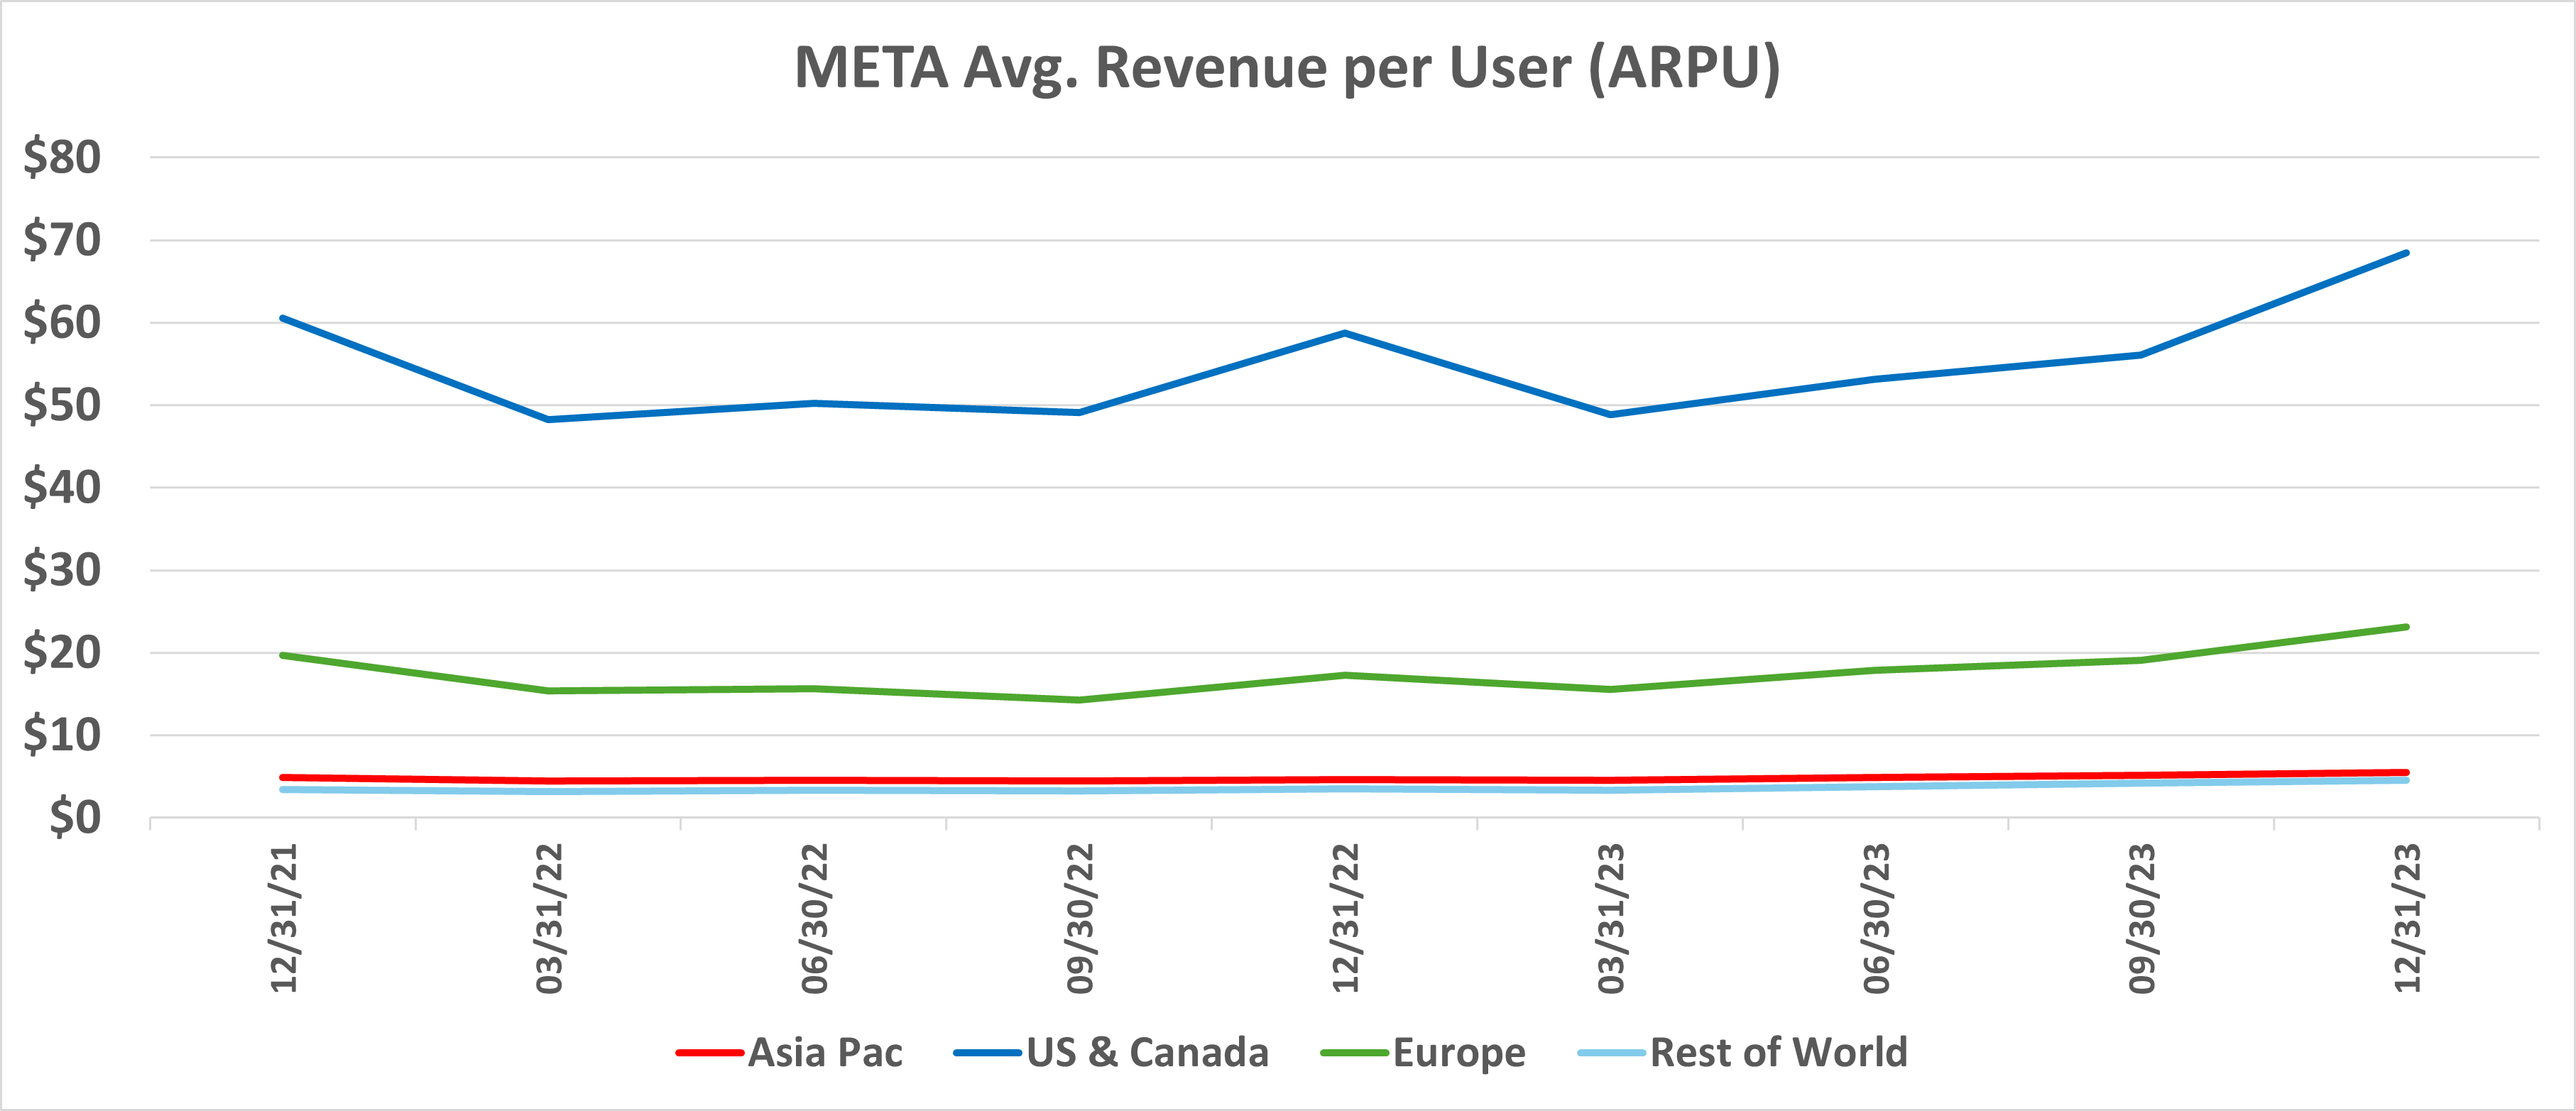The width and height of the screenshot is (2576, 1111).
Task: Click the red Asia Pac legend line swatch
Action: [x=709, y=1053]
